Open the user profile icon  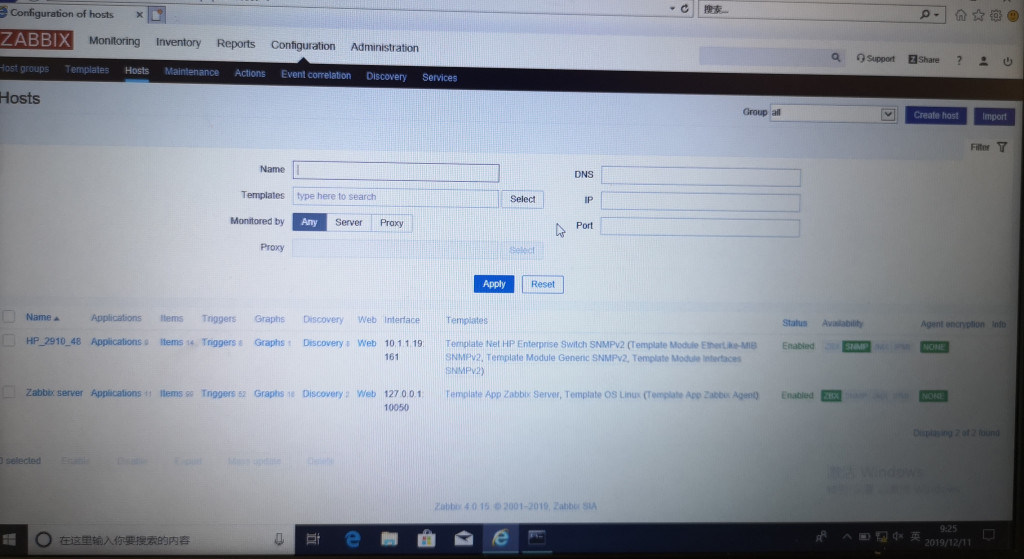pyautogui.click(x=983, y=61)
